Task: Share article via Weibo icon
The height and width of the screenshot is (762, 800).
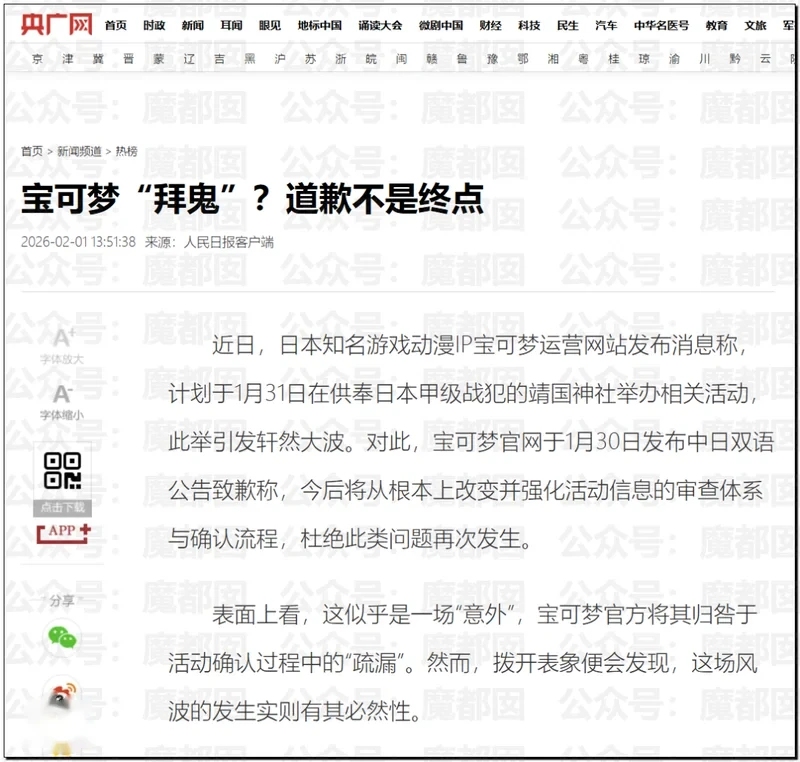Action: point(62,695)
